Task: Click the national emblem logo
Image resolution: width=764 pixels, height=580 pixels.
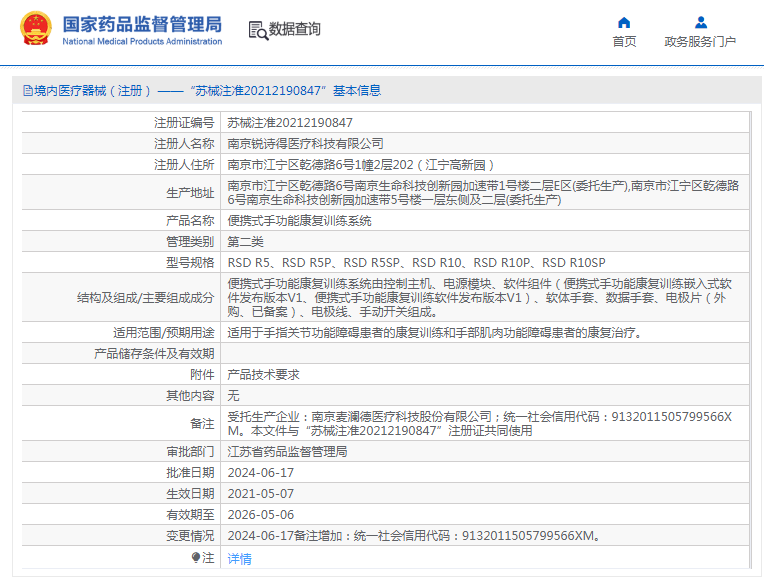Action: pos(36,29)
